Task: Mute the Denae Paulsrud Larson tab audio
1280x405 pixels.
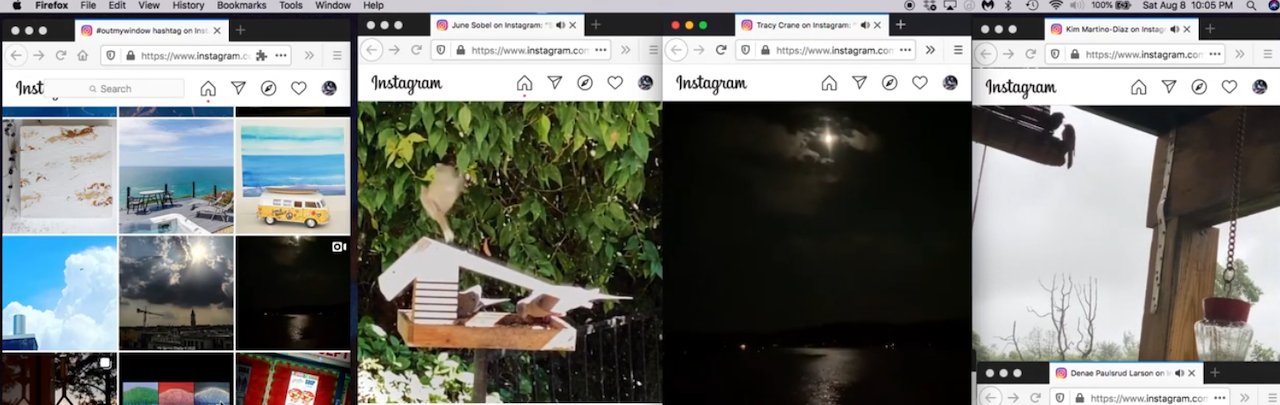Action: 1178,373
